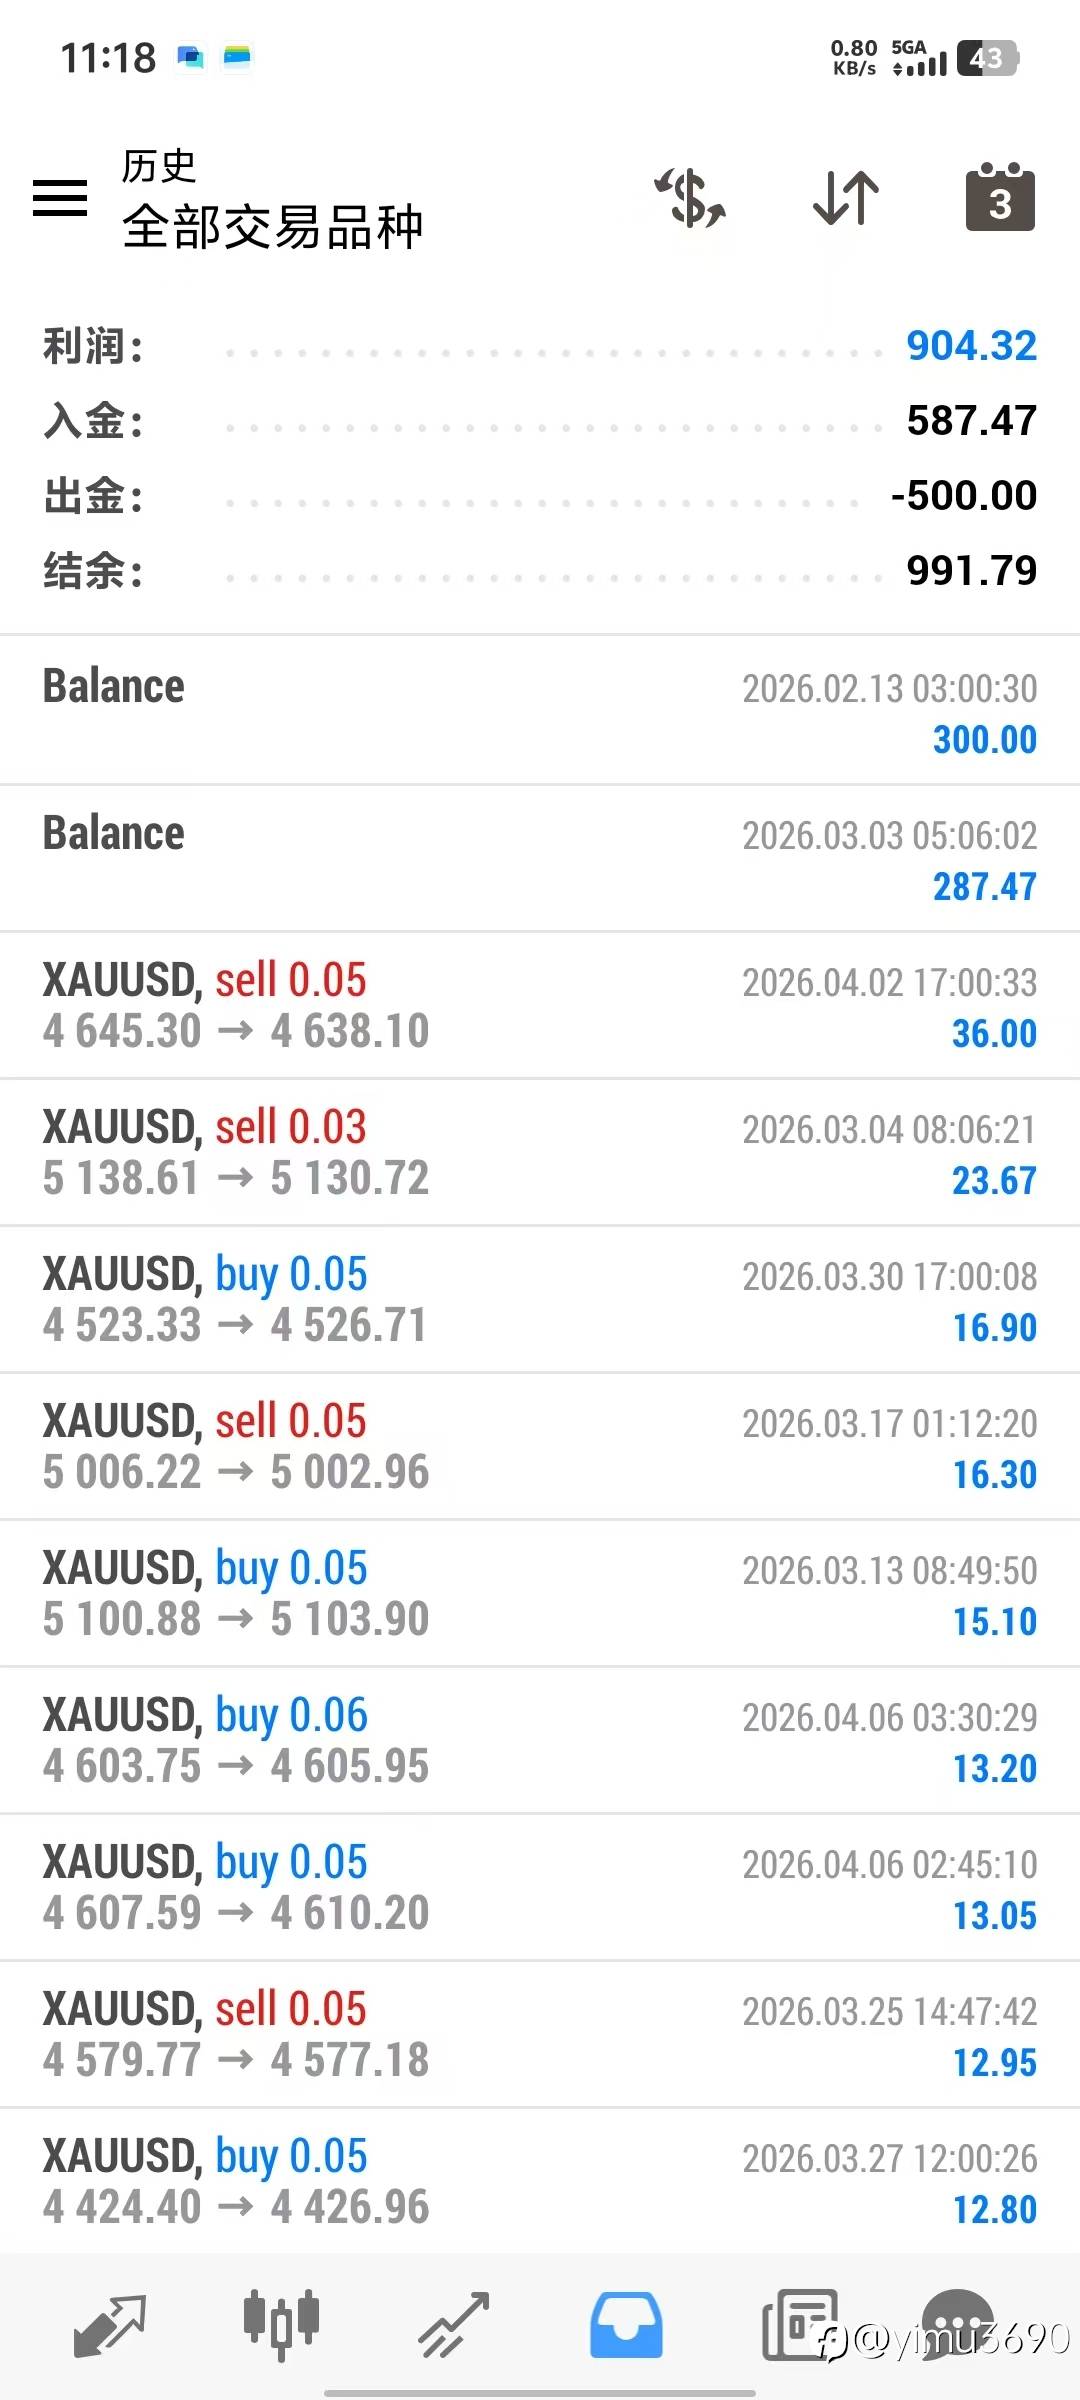
Task: Tap the sort arrows icon
Action: (x=846, y=198)
